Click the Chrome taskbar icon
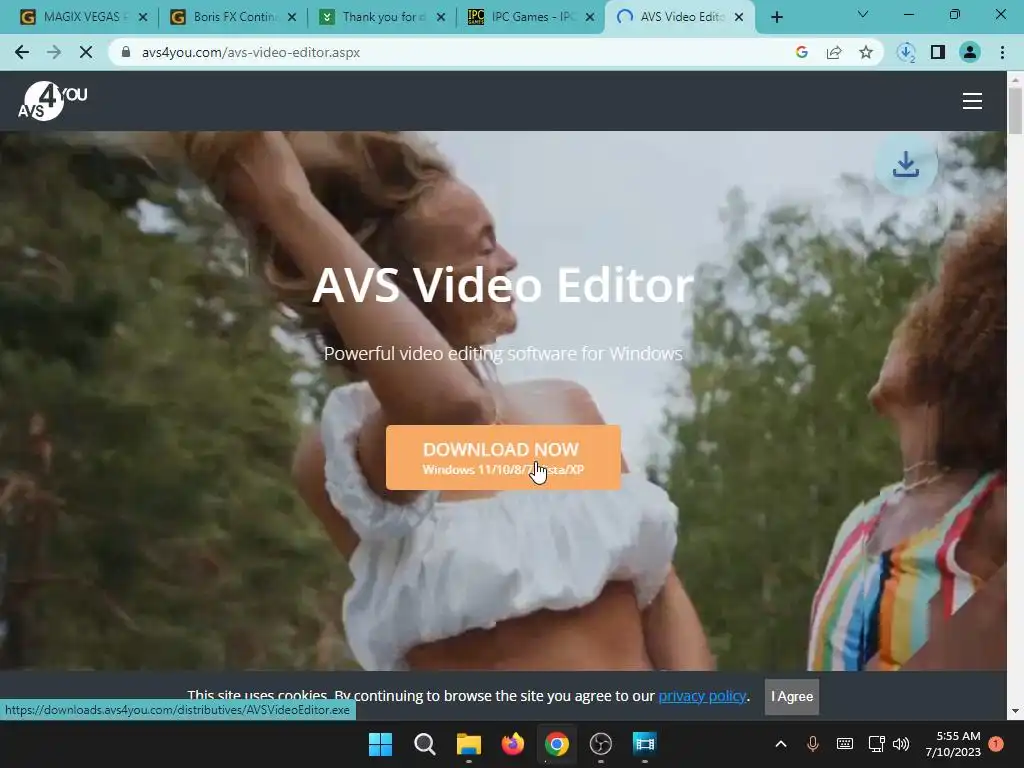 click(x=556, y=744)
